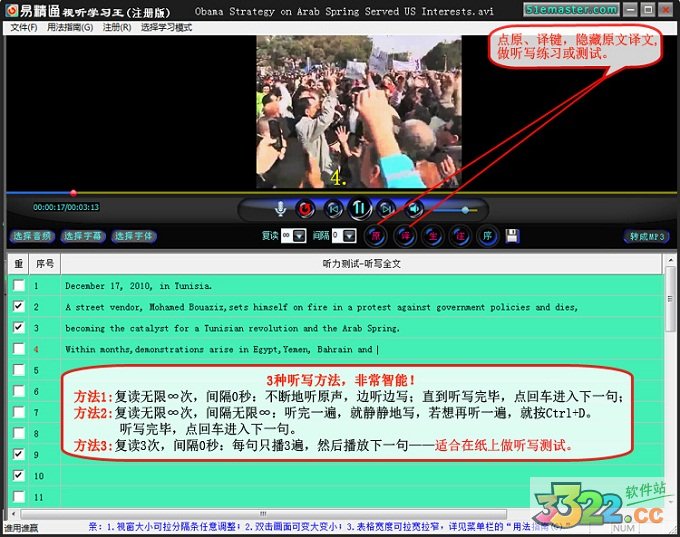Adjust the volume slider handle
Screen dimensions: 680x537
465,210
